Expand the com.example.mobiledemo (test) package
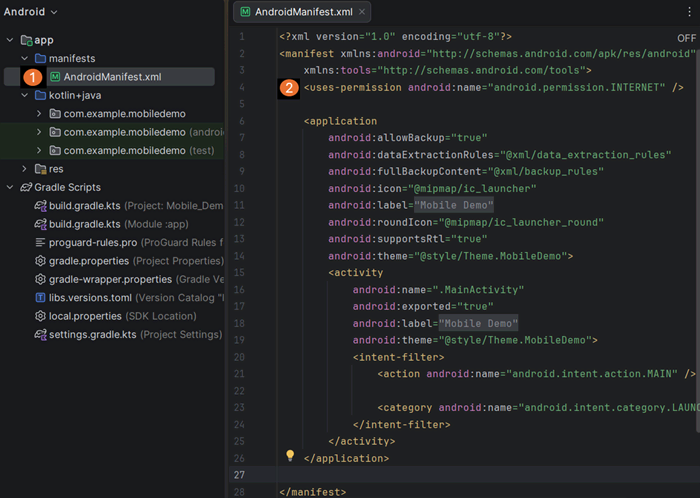The image size is (700, 498). click(39, 150)
